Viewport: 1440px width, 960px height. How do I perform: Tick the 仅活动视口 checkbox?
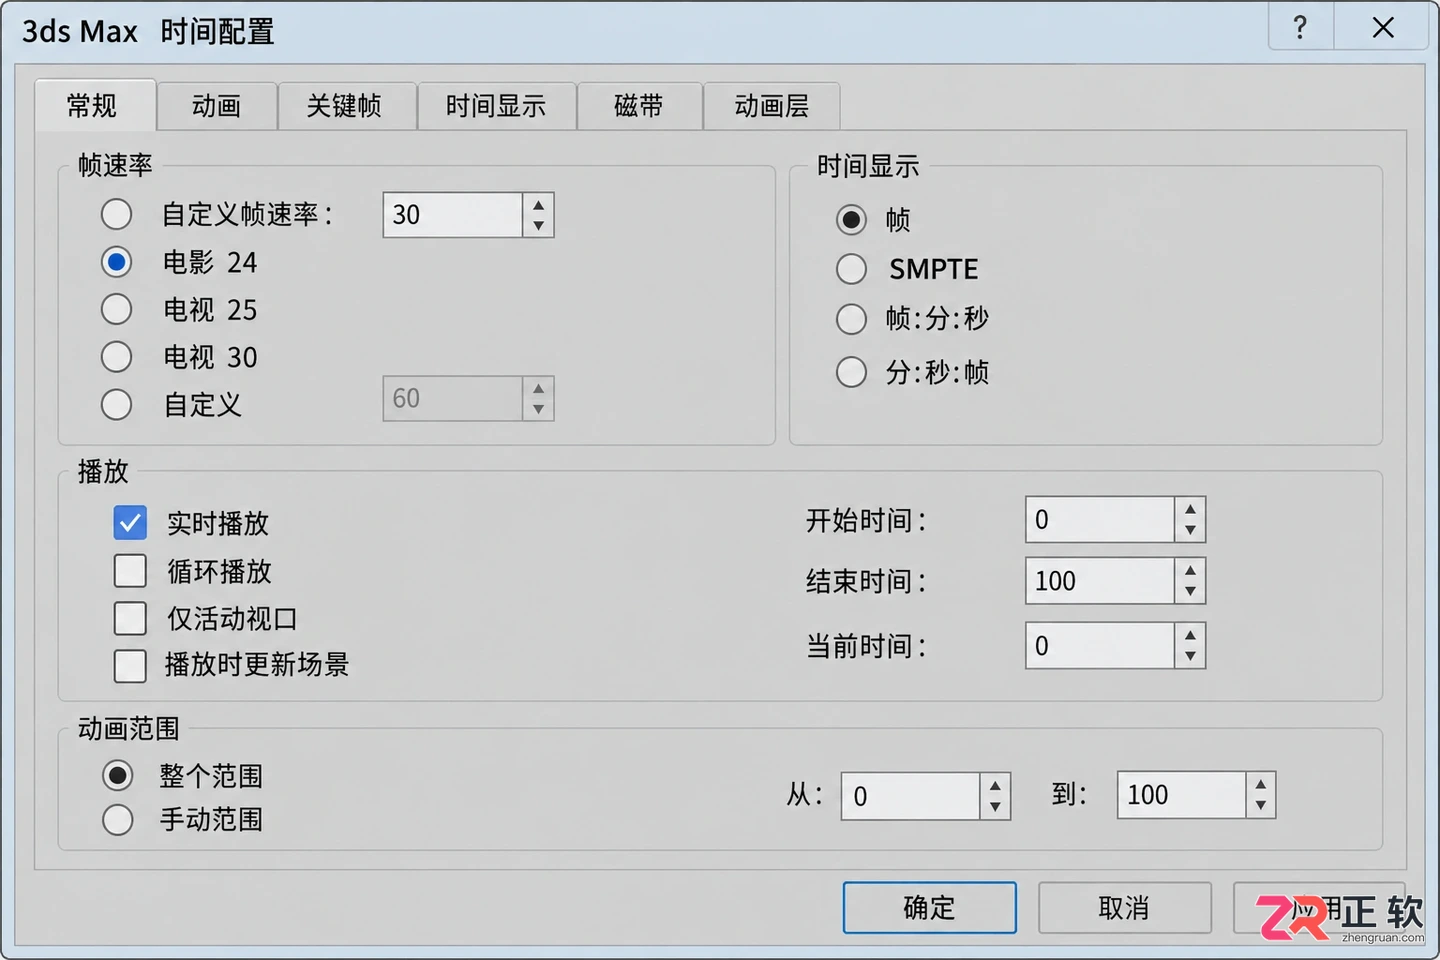(x=130, y=618)
